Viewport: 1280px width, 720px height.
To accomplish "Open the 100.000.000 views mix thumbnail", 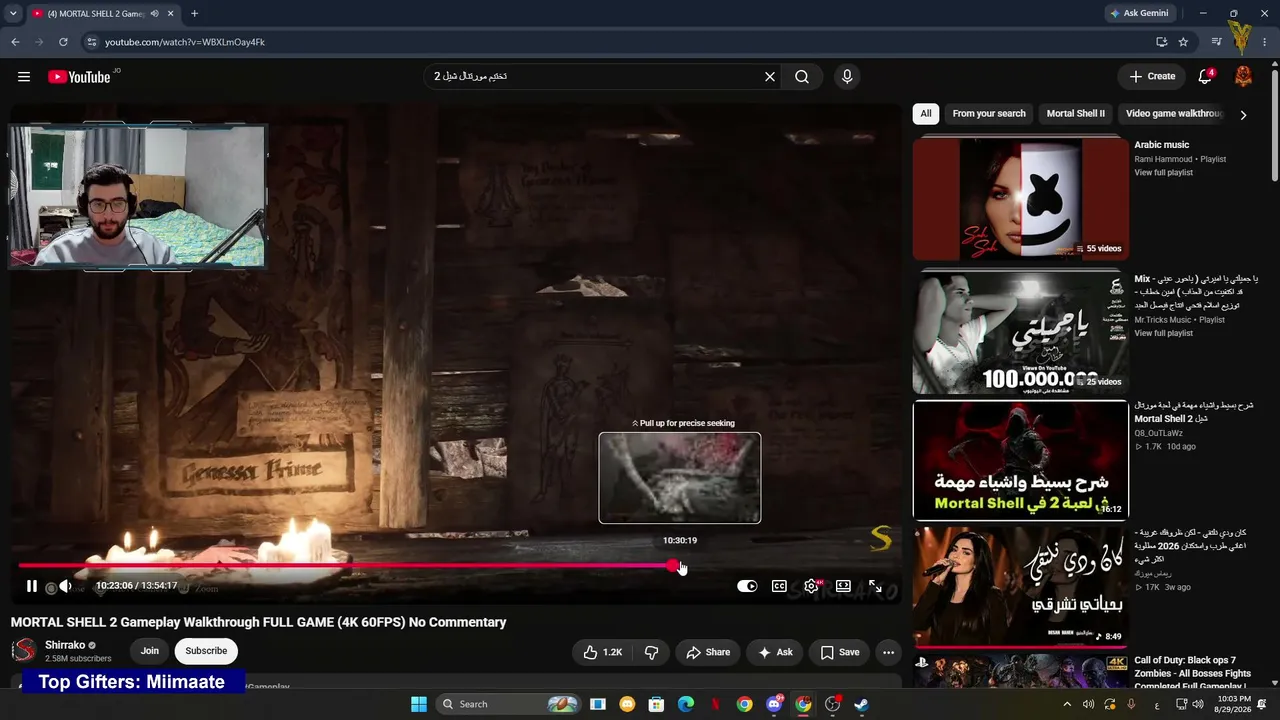I will (1020, 332).
